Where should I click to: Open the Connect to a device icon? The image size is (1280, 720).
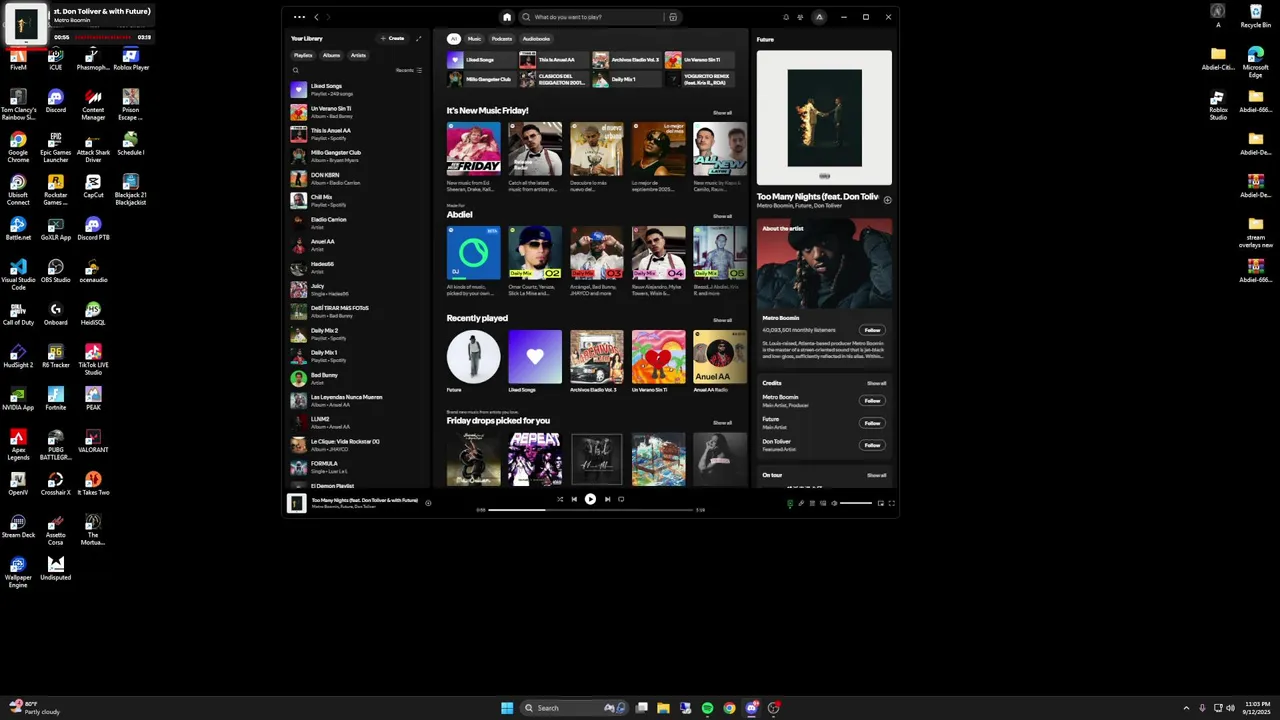coord(823,503)
